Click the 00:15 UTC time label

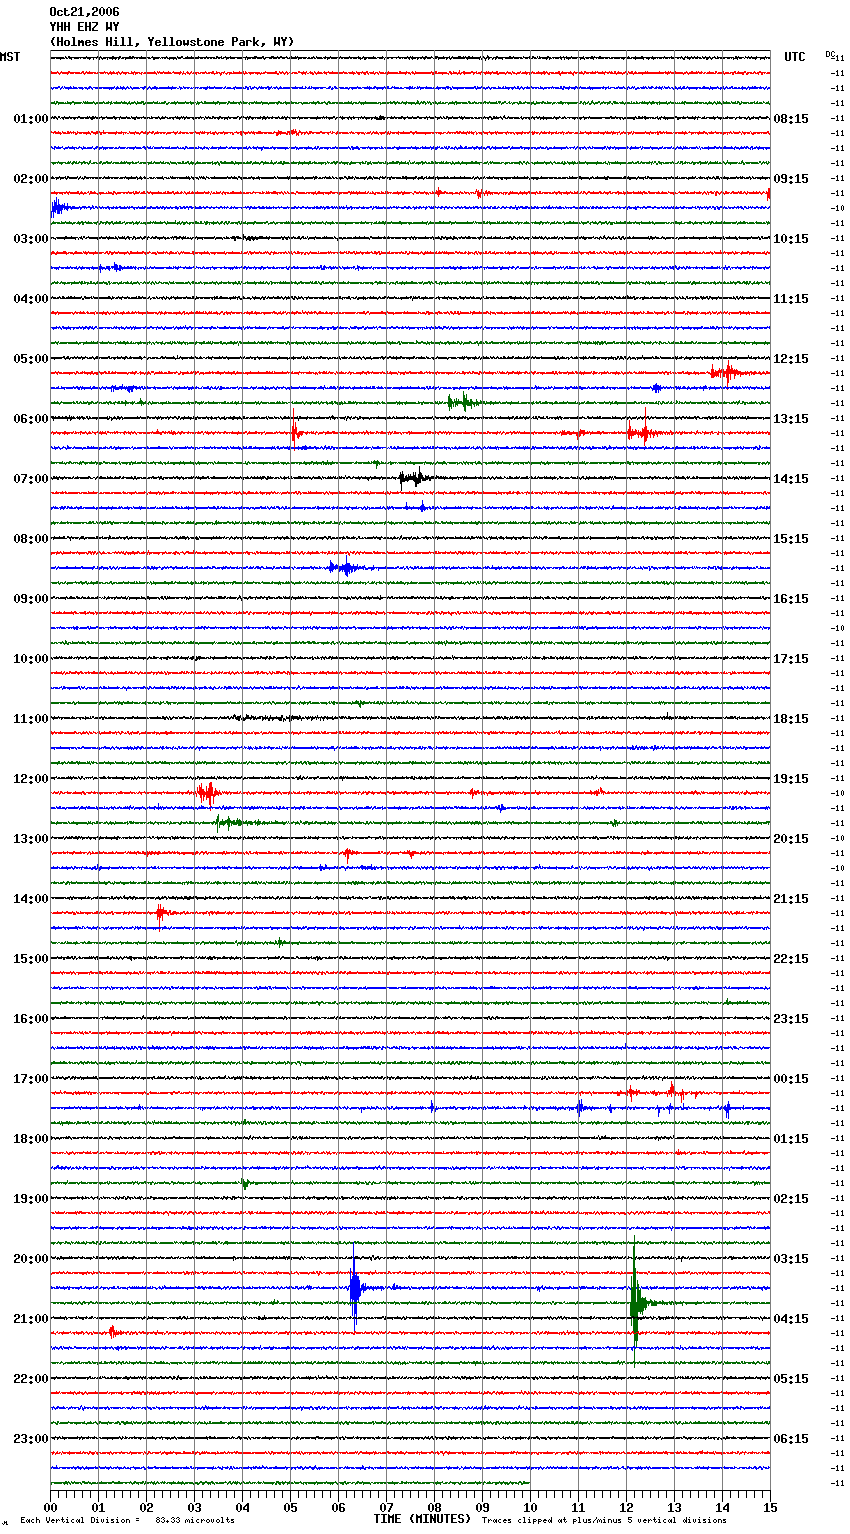point(791,1079)
